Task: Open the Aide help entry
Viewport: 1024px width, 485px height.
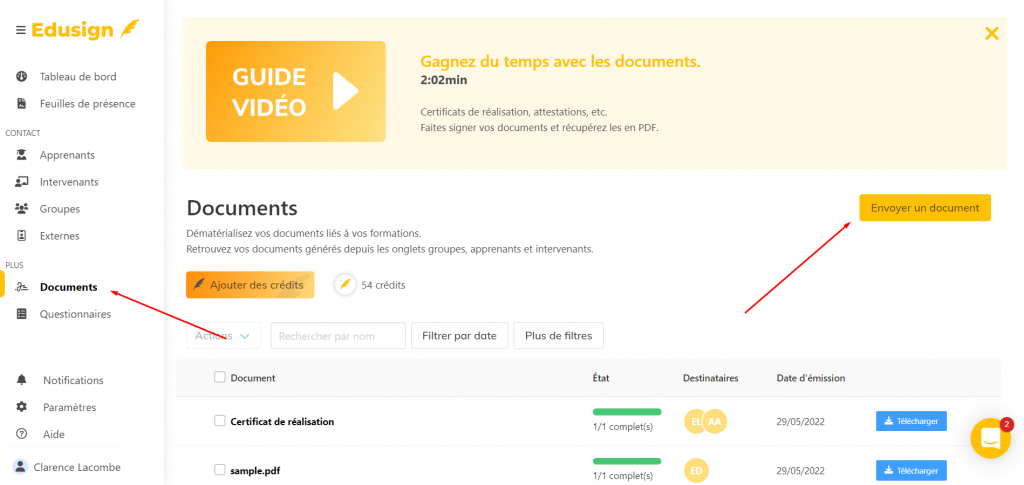Action: tap(54, 433)
